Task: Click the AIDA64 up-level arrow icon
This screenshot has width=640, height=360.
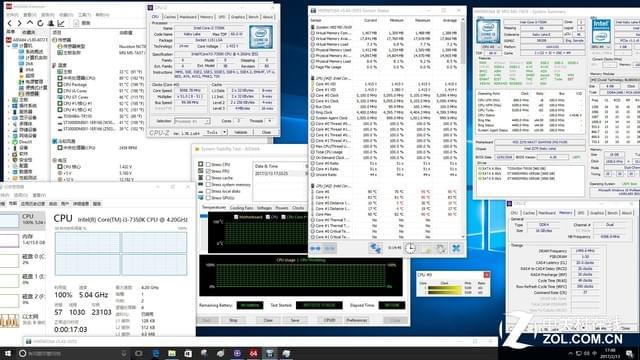Action: [x=30, y=23]
